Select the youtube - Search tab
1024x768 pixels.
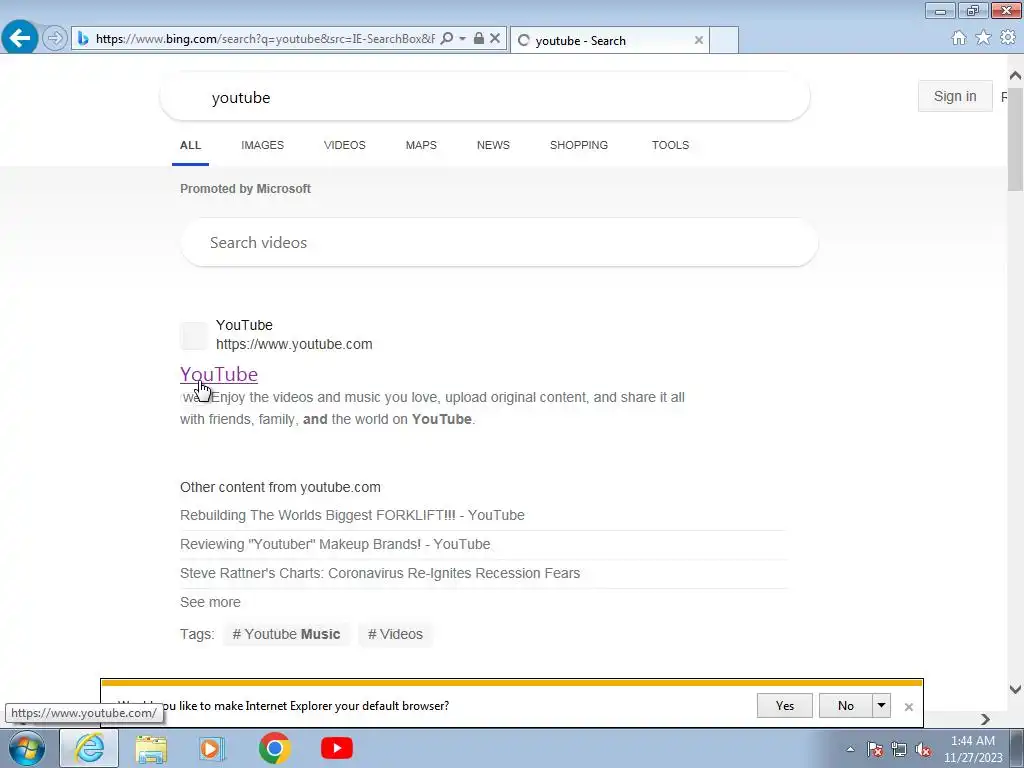609,40
